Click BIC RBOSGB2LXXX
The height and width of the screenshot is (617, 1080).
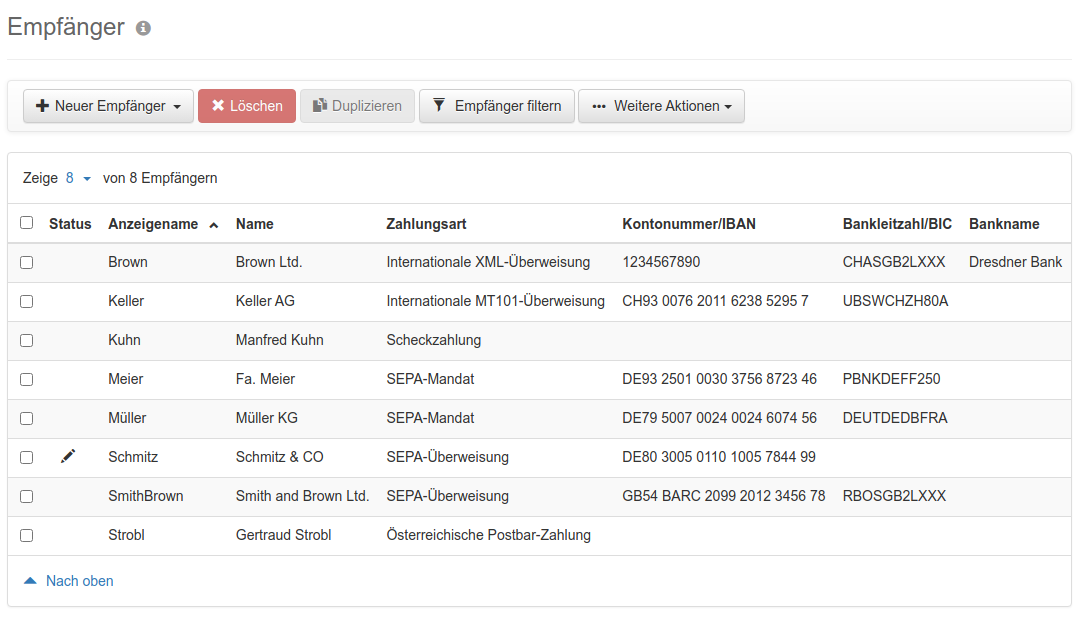(x=894, y=496)
